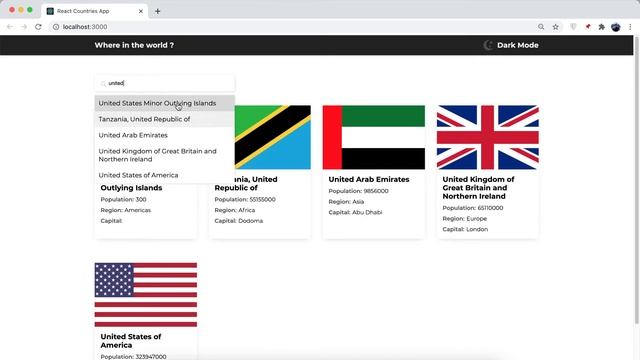Go forward in browser history
The height and width of the screenshot is (360, 640).
24,27
